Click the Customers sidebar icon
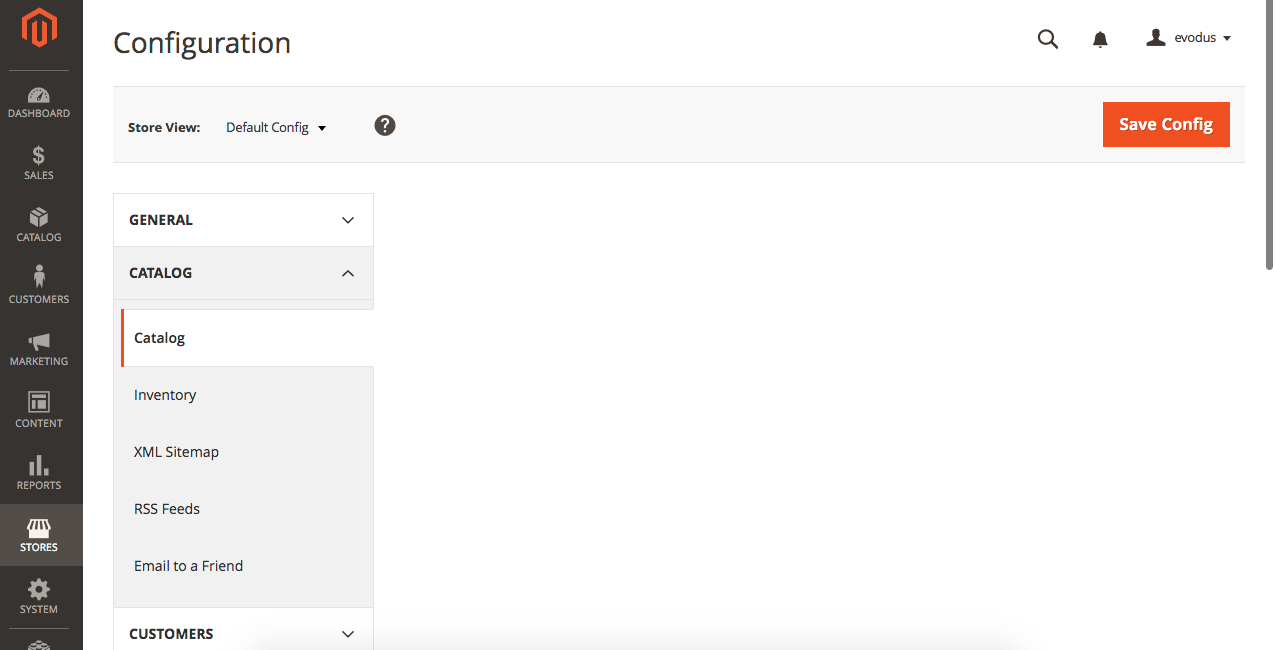Viewport: 1275px width, 650px height. pos(39,284)
